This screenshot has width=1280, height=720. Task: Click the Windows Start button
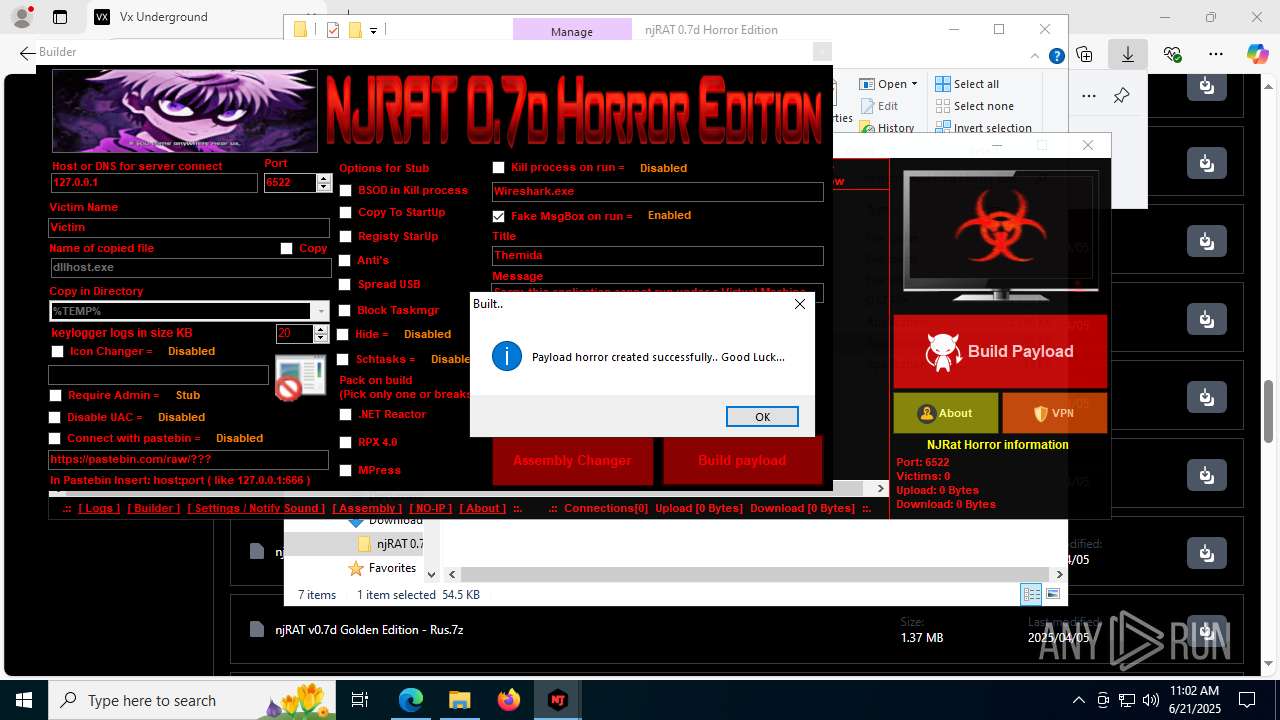(x=22, y=700)
